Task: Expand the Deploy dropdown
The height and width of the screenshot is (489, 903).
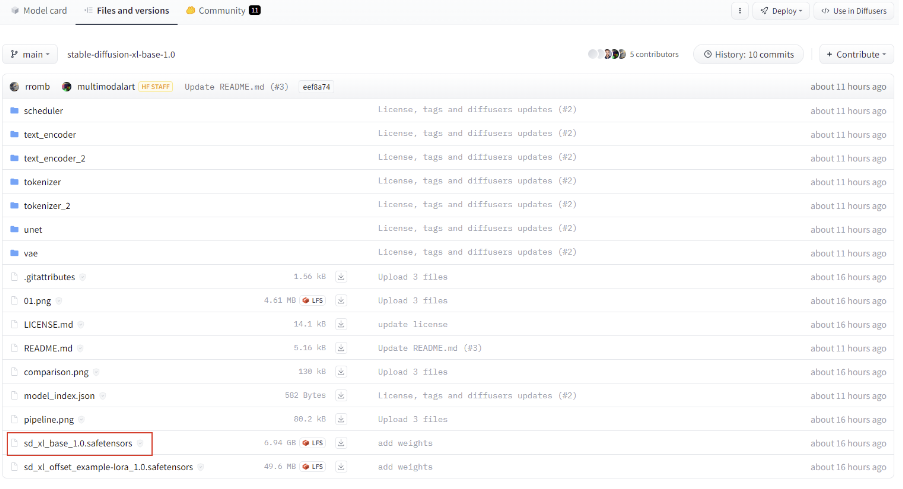Action: pyautogui.click(x=781, y=11)
